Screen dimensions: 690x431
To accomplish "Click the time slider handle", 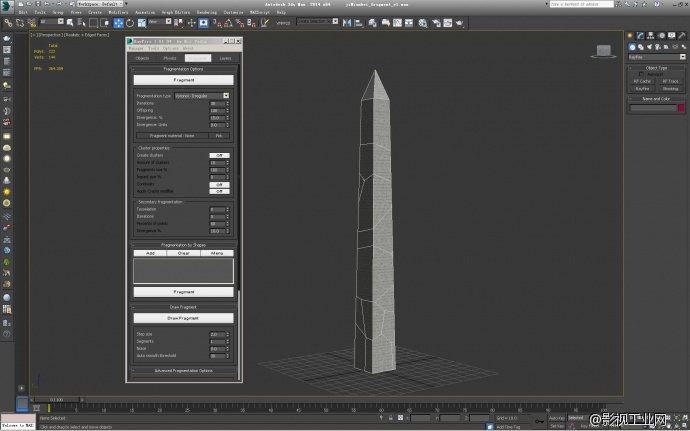I will 56,400.
